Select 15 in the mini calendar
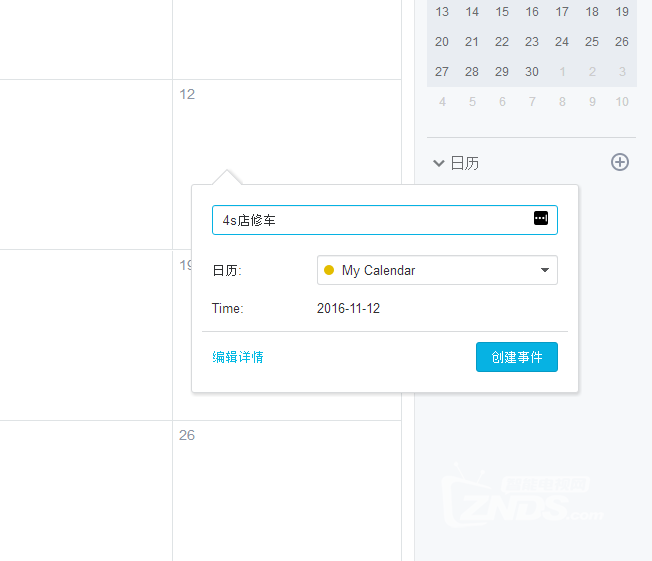The image size is (652, 561). [502, 12]
